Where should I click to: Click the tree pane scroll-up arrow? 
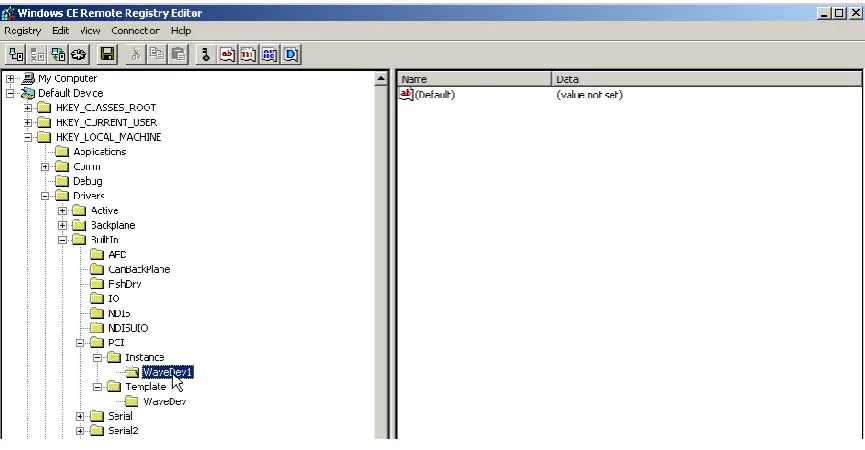[x=381, y=79]
